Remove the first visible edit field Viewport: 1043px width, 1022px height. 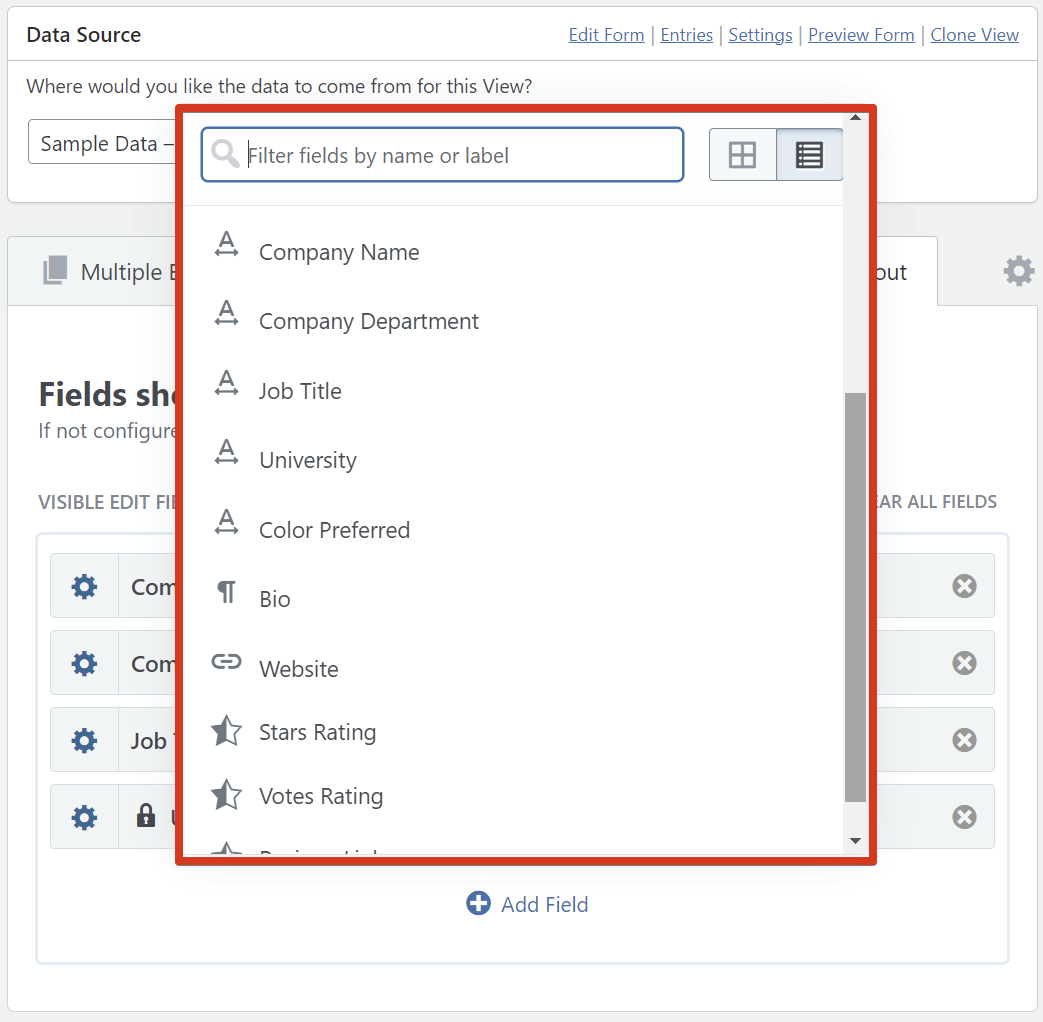pyautogui.click(x=964, y=586)
